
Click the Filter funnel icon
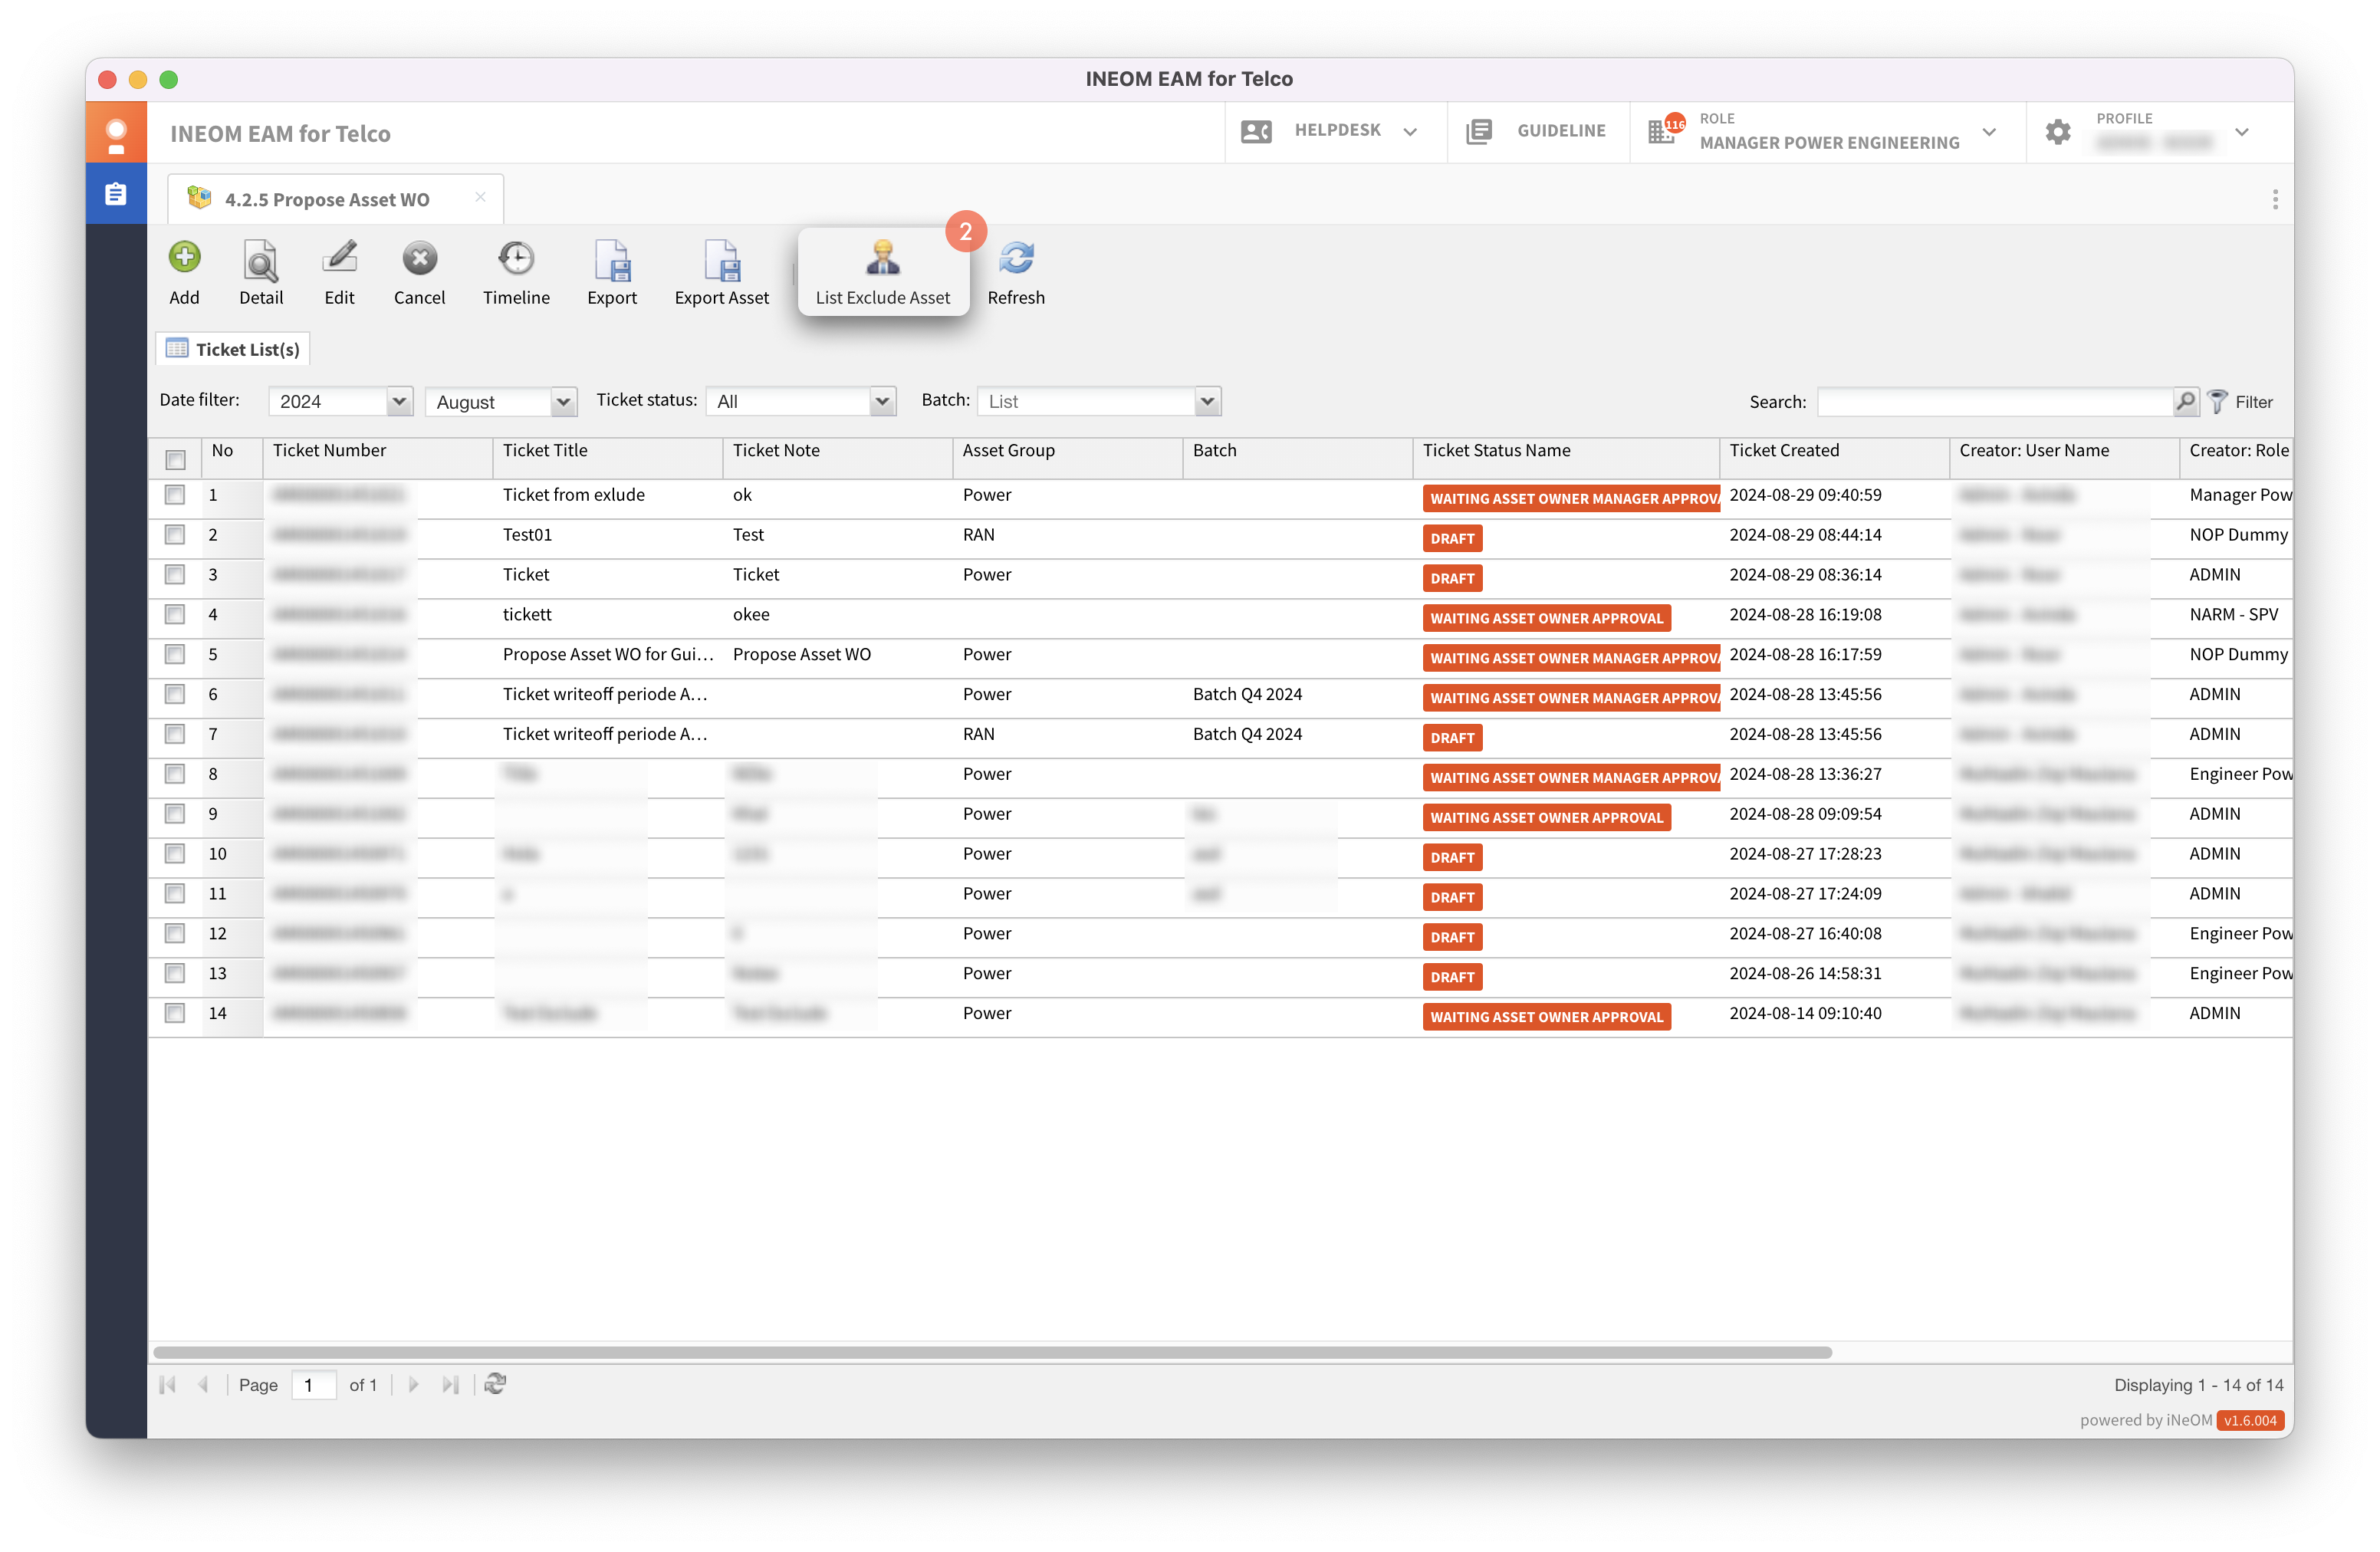[2216, 401]
